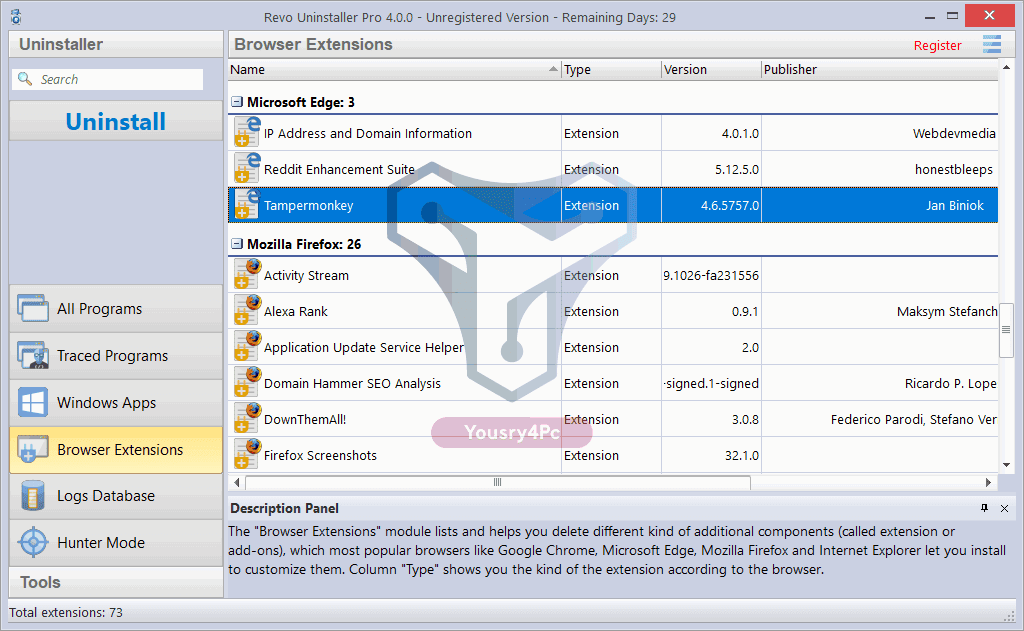This screenshot has height=631, width=1024.
Task: Sort by the Type column header
Action: 611,69
